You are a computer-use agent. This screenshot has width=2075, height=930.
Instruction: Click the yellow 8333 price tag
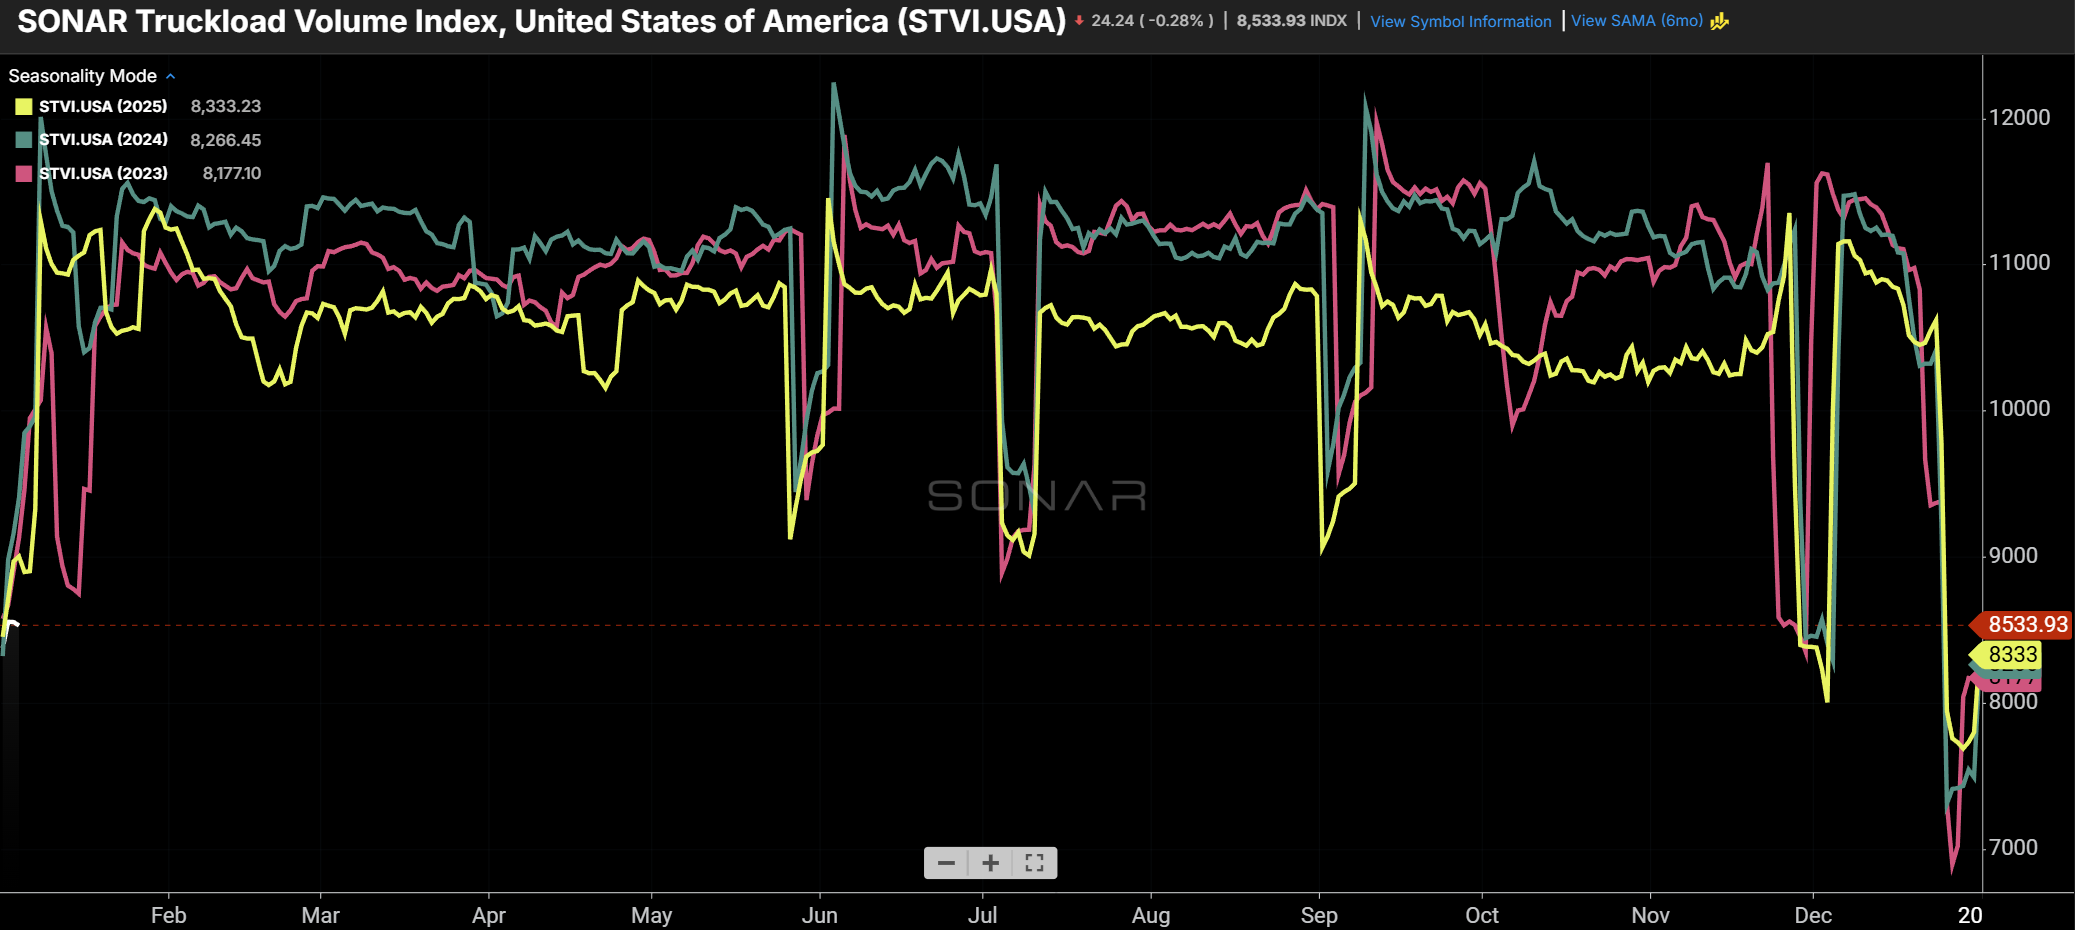(2012, 655)
